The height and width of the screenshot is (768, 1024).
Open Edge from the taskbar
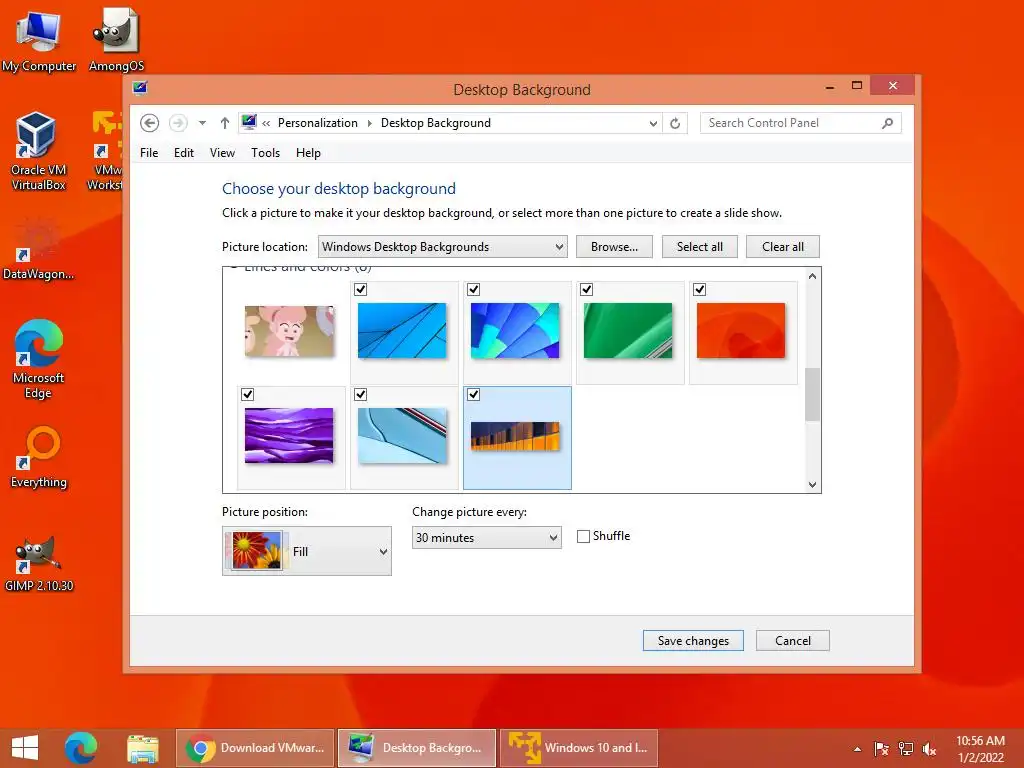[x=81, y=748]
